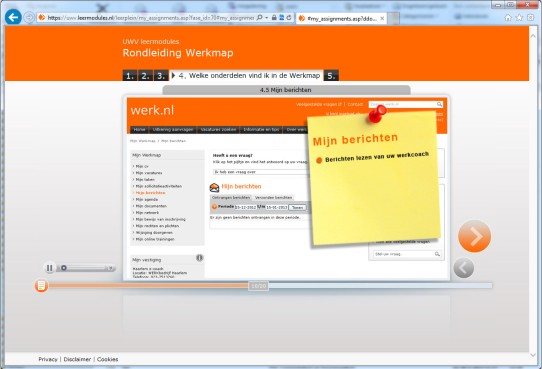Open chapter 5 tab
The image size is (542, 369).
pyautogui.click(x=331, y=76)
